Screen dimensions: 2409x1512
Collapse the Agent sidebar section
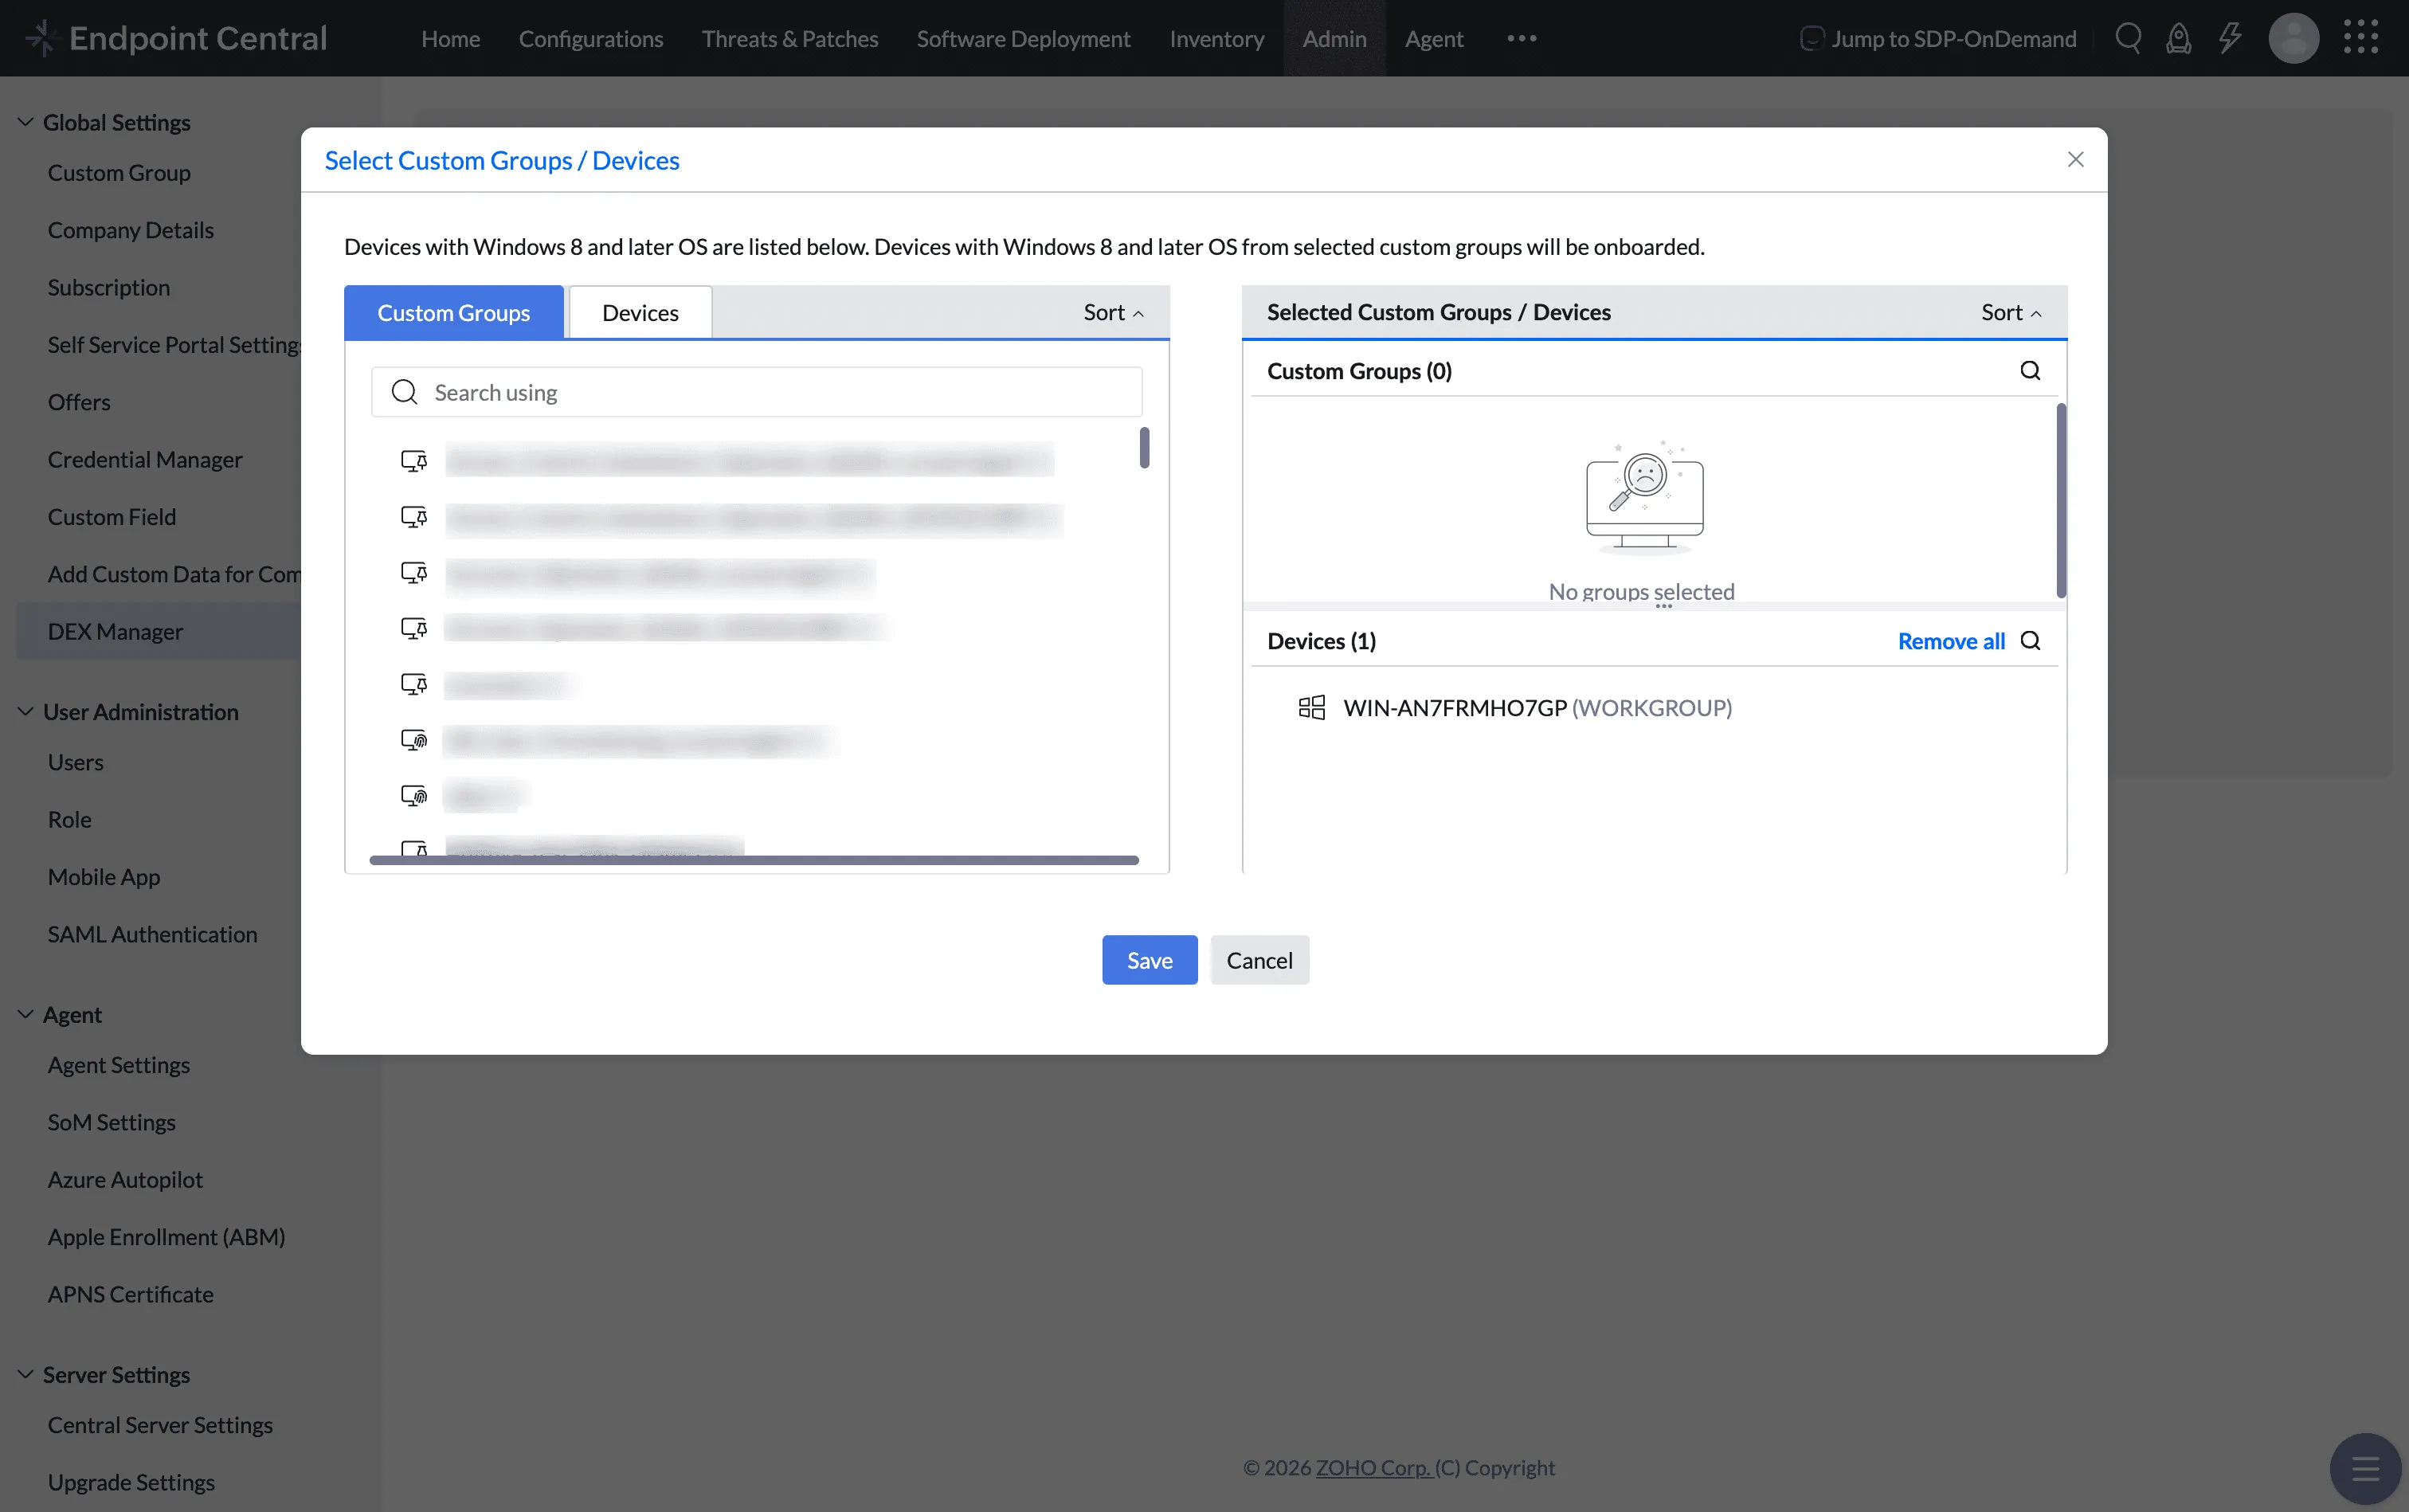(25, 1014)
